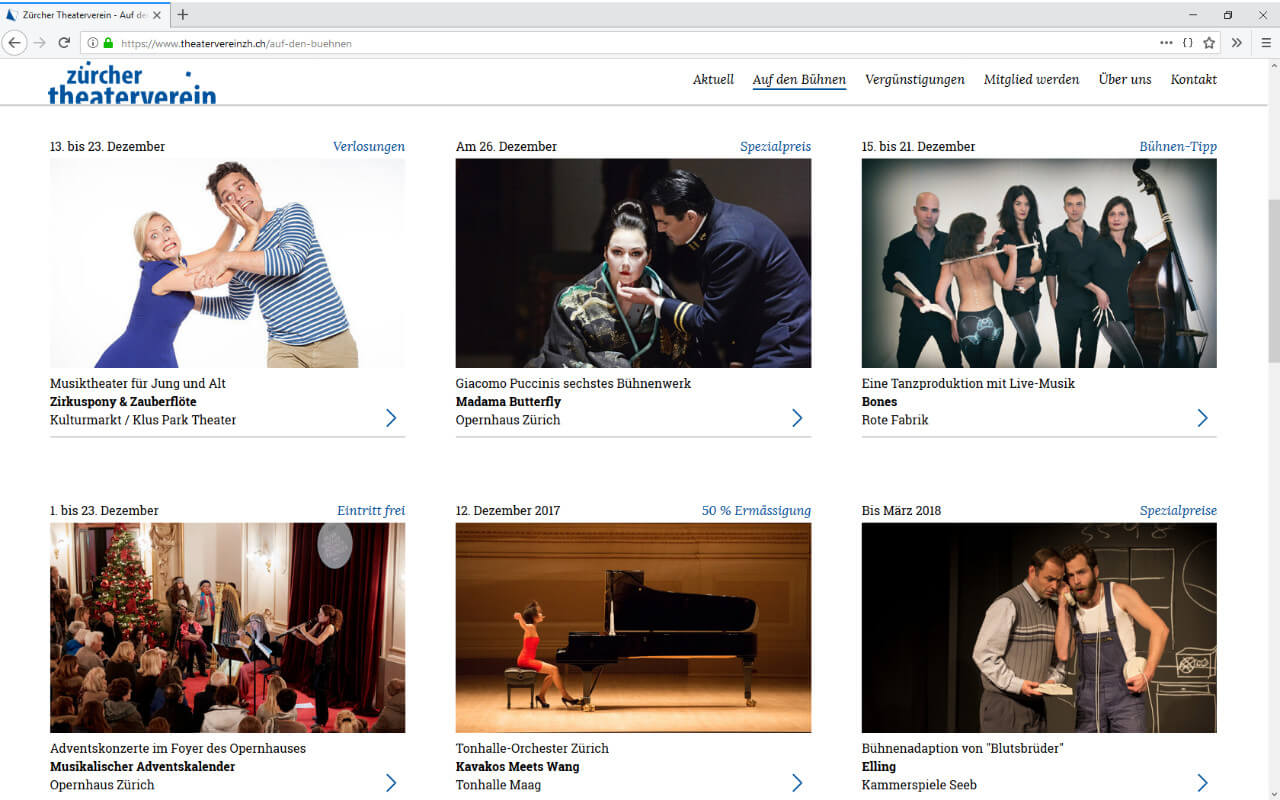Navigate to Kontakt page
The height and width of the screenshot is (800, 1280).
click(x=1194, y=80)
